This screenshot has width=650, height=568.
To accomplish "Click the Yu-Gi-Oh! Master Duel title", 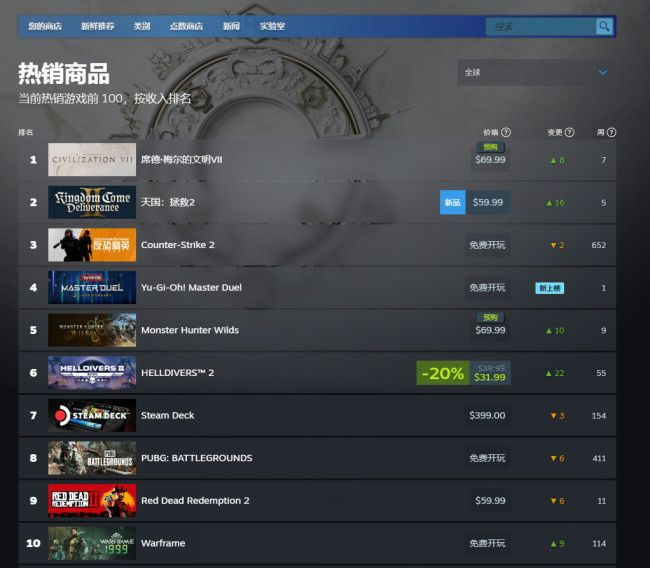I will tap(191, 287).
